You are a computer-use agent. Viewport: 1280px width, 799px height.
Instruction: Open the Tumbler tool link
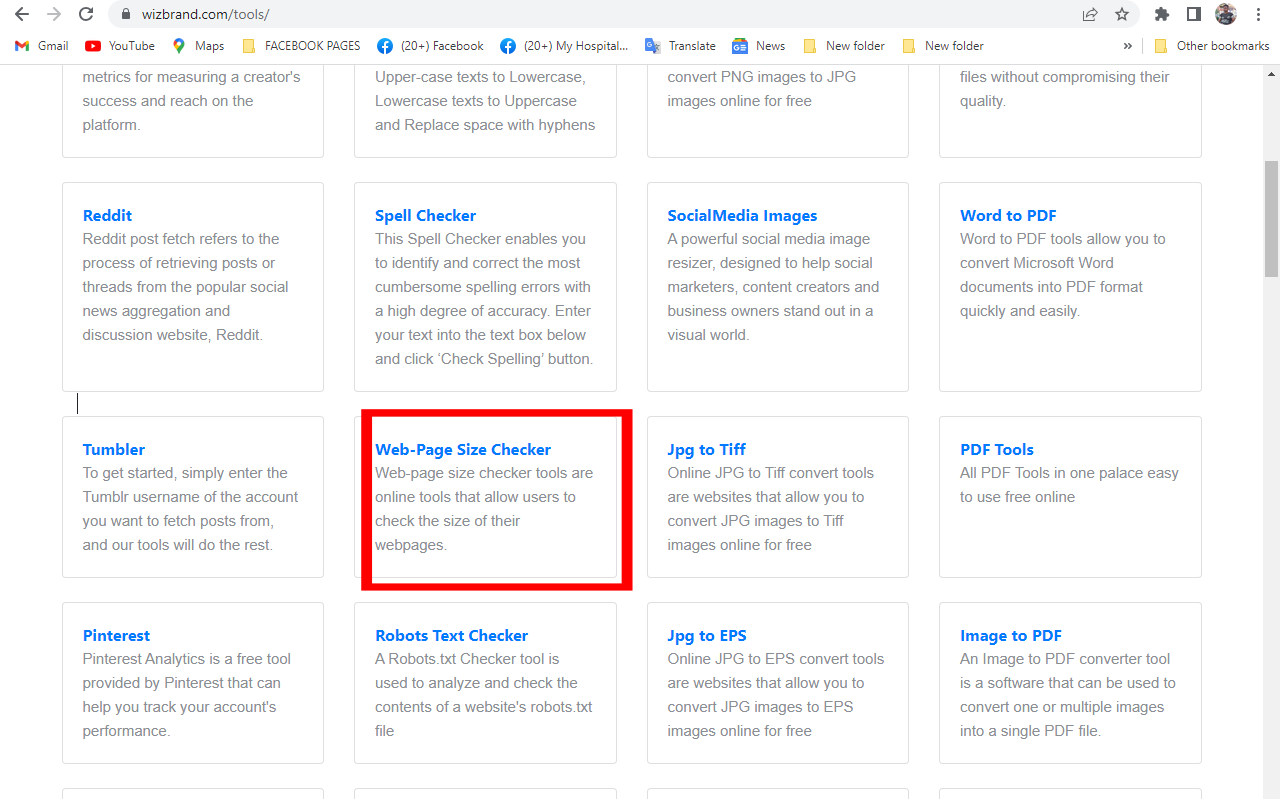(x=114, y=449)
